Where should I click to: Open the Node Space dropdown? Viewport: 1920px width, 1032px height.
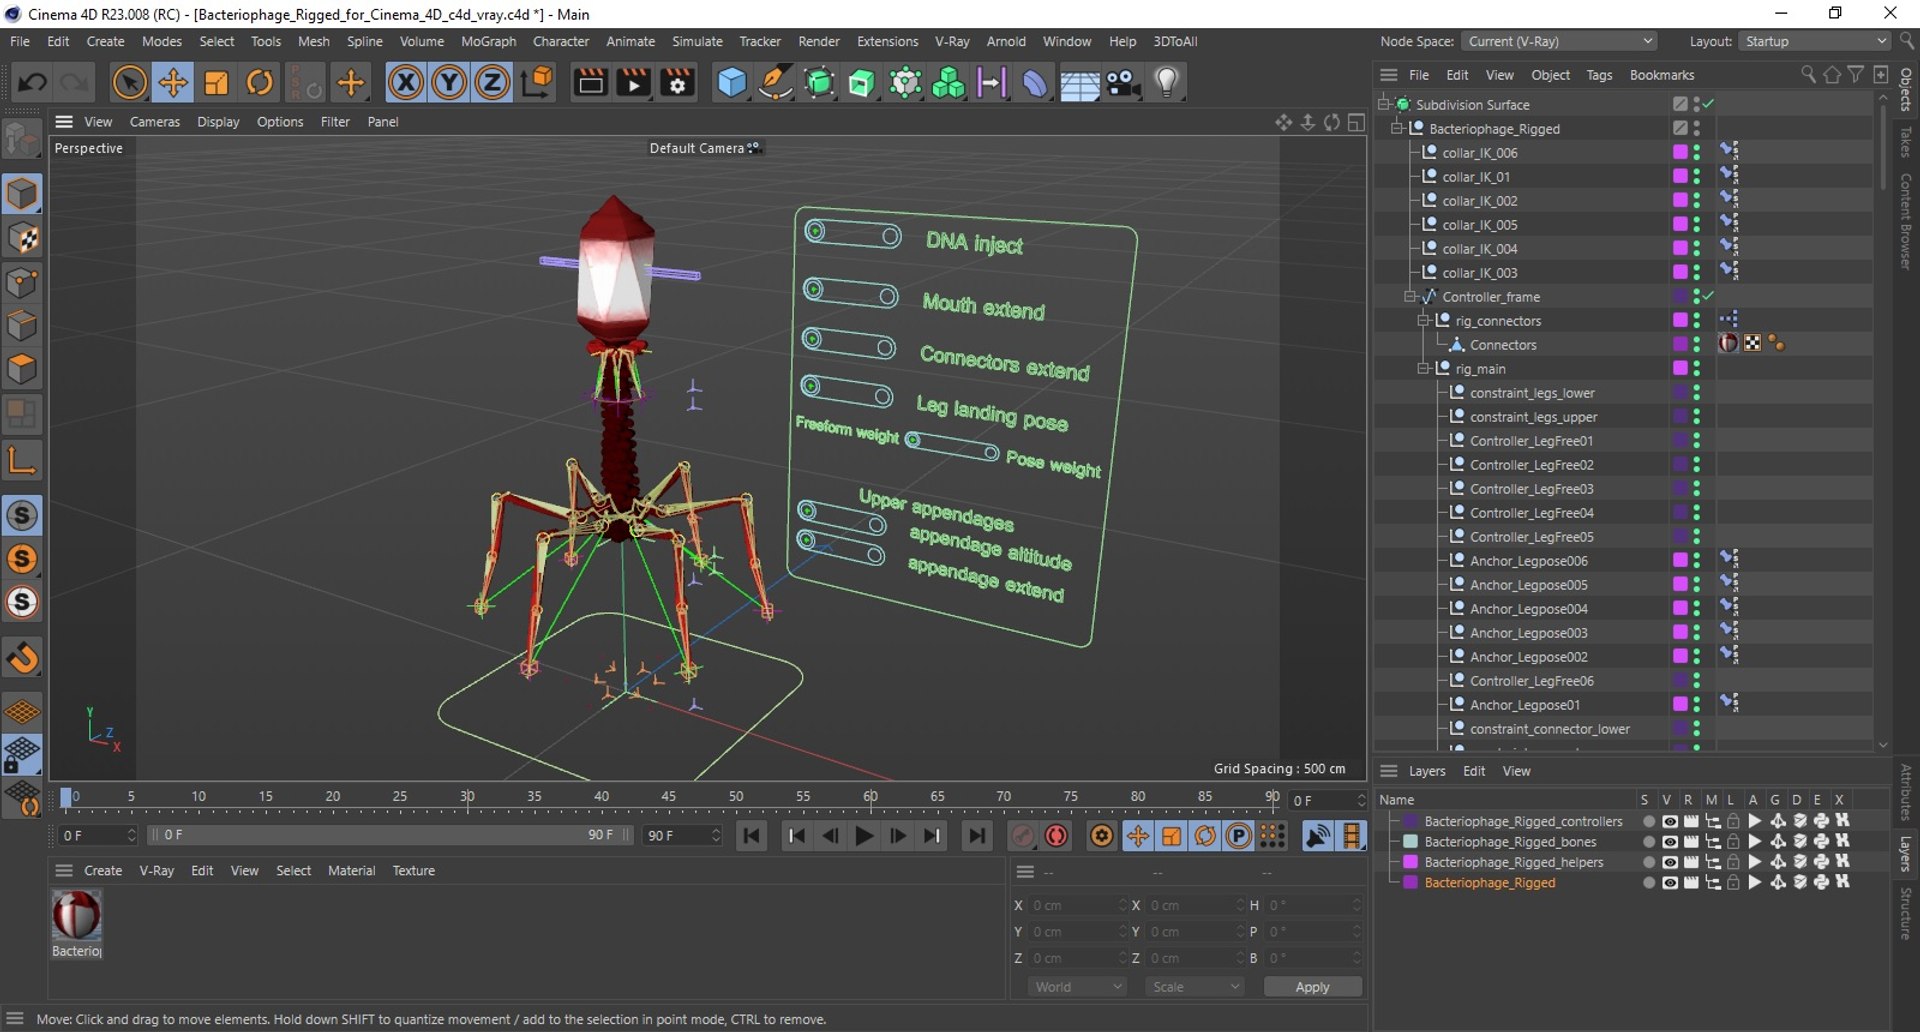[x=1558, y=41]
